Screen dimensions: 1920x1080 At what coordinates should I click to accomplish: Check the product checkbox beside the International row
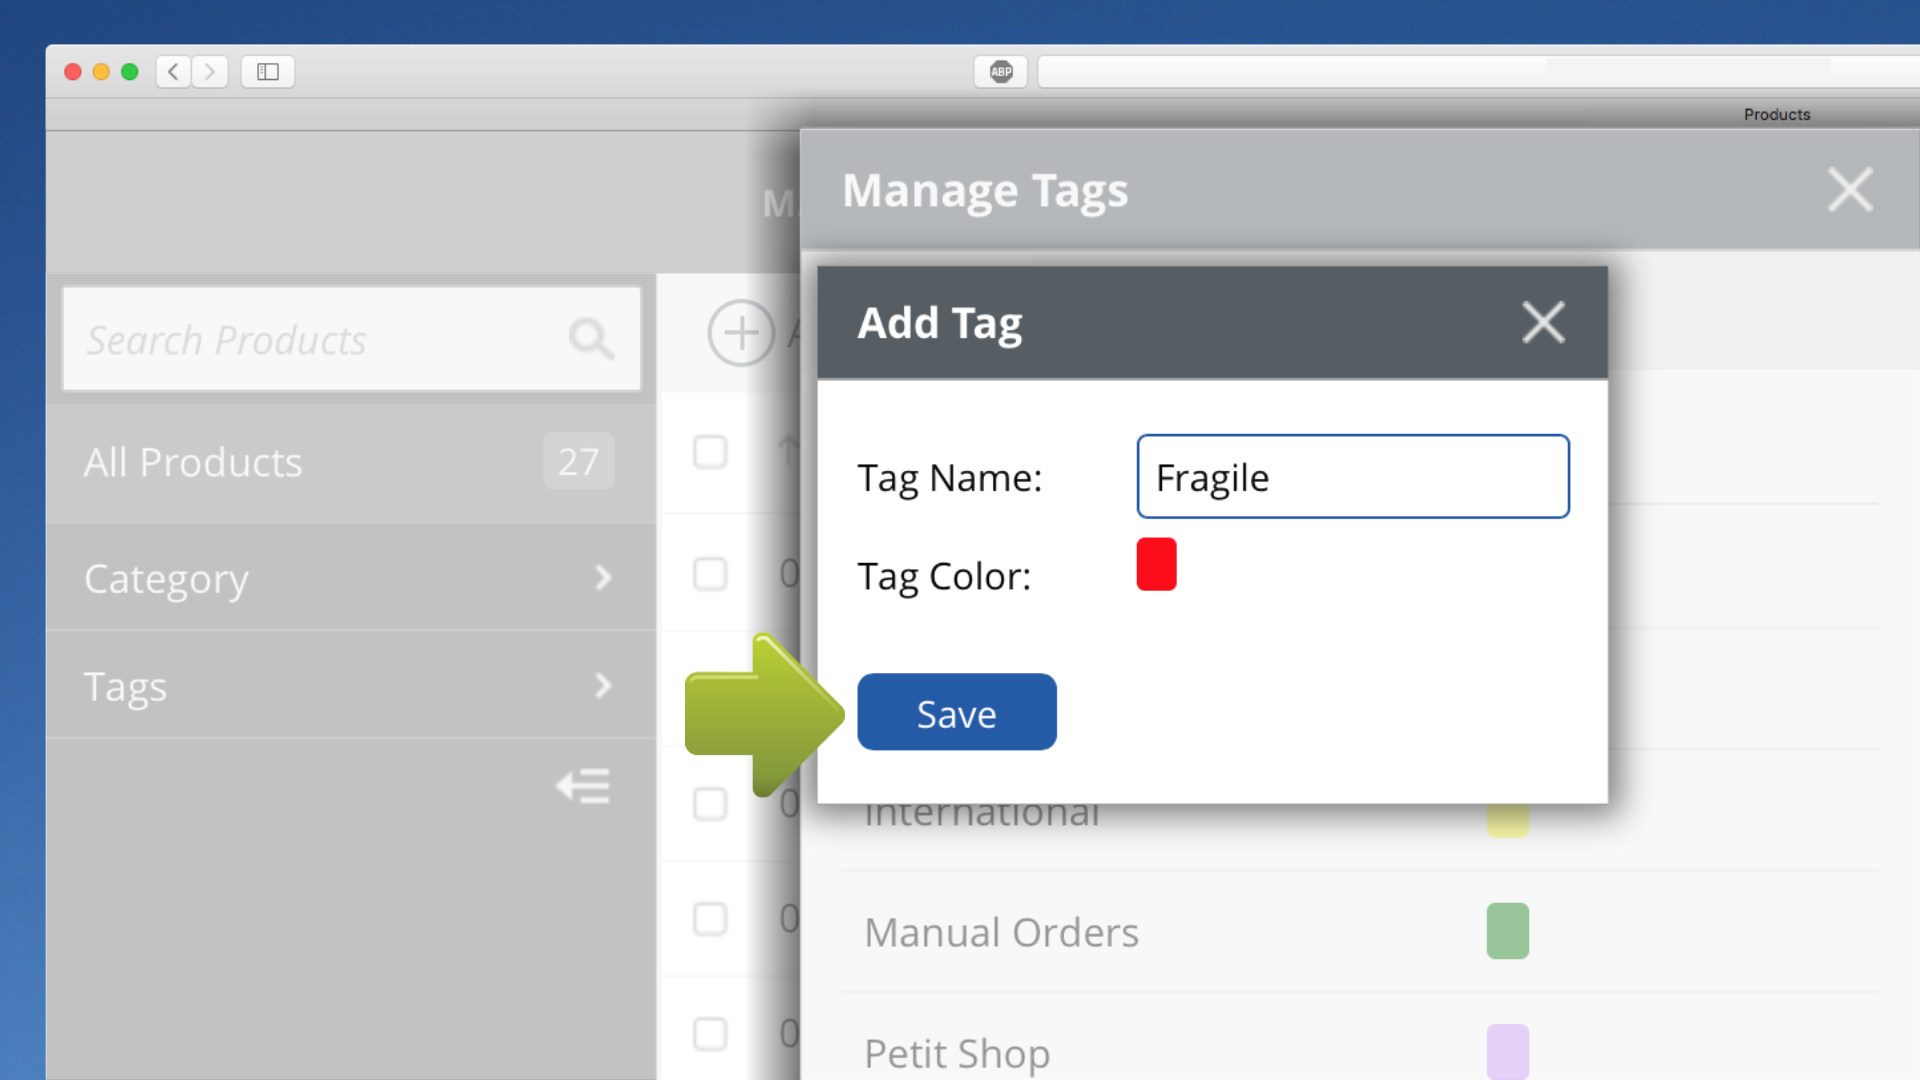click(710, 804)
